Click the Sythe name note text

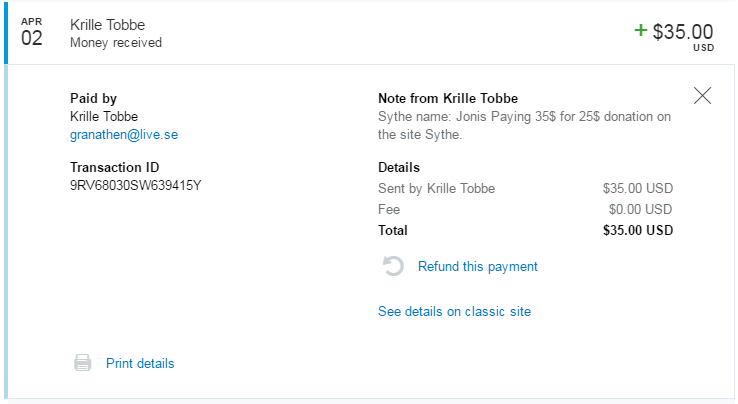click(524, 125)
